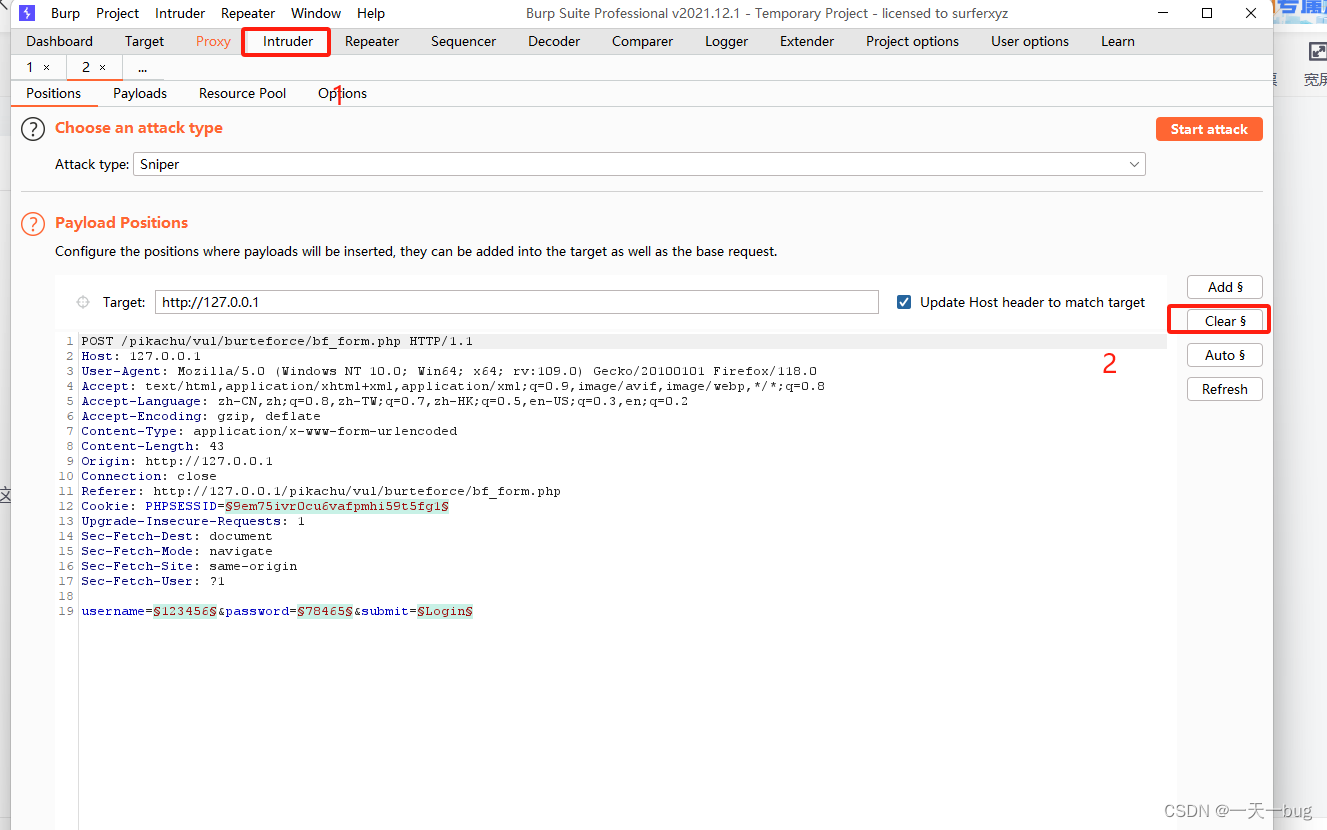Click the Host: 127.0.0.1 header line
The image size is (1327, 830).
point(141,356)
